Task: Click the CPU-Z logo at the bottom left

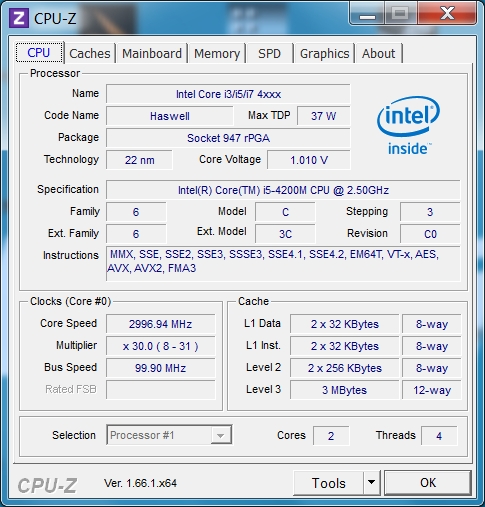Action: click(x=47, y=485)
